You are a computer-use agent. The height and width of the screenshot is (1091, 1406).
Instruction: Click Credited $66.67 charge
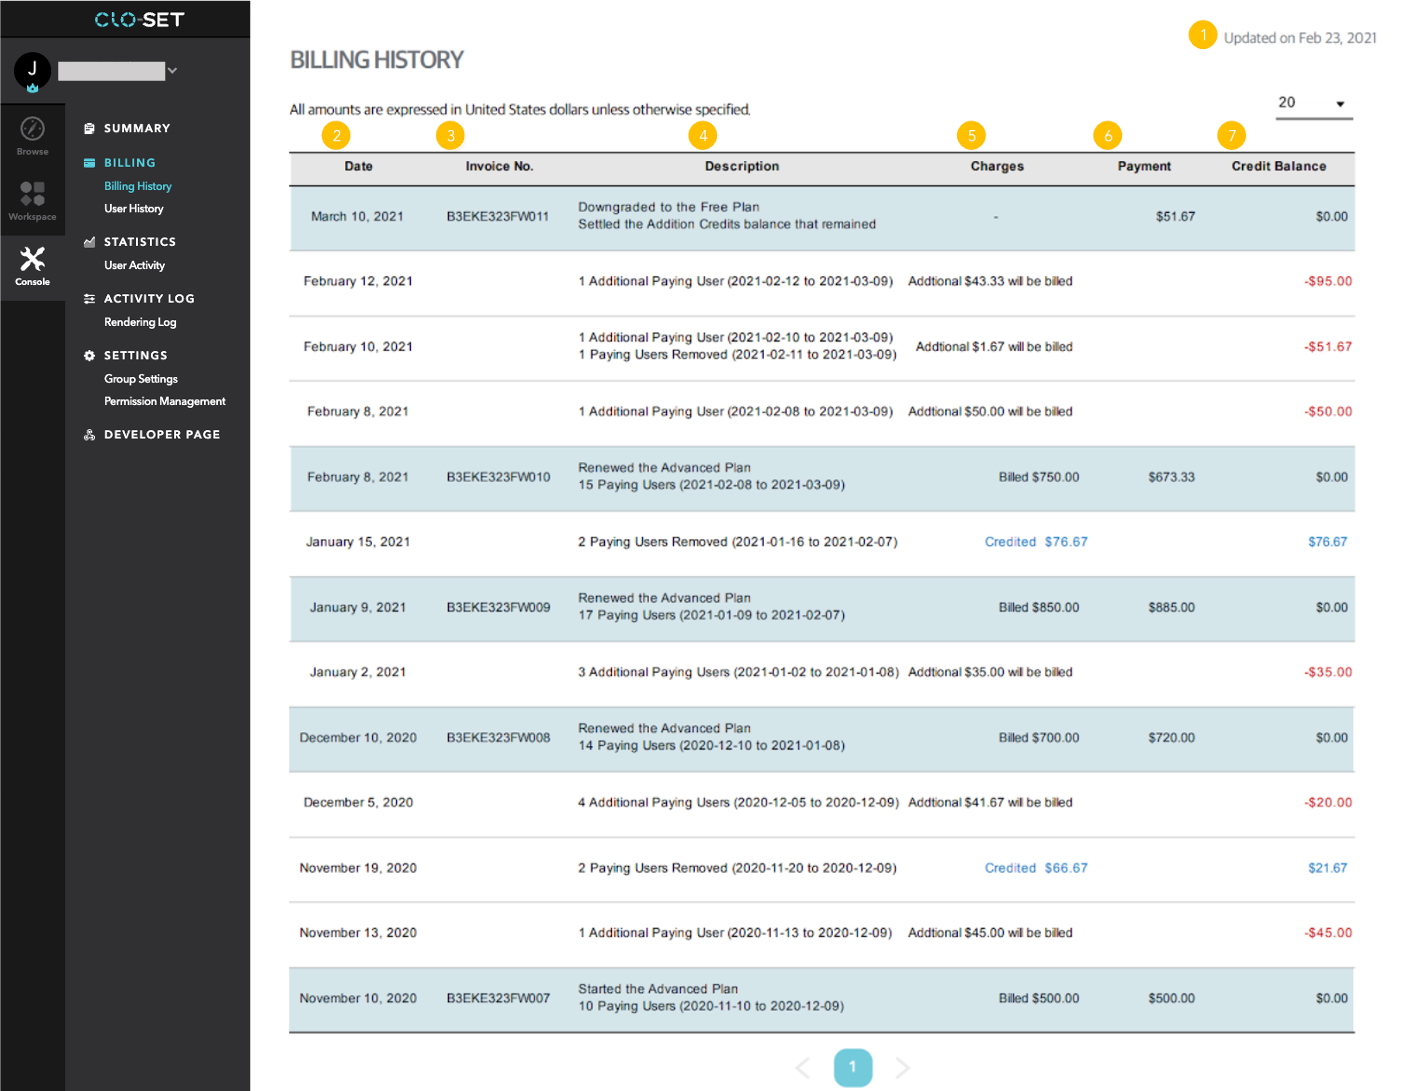(x=1036, y=869)
